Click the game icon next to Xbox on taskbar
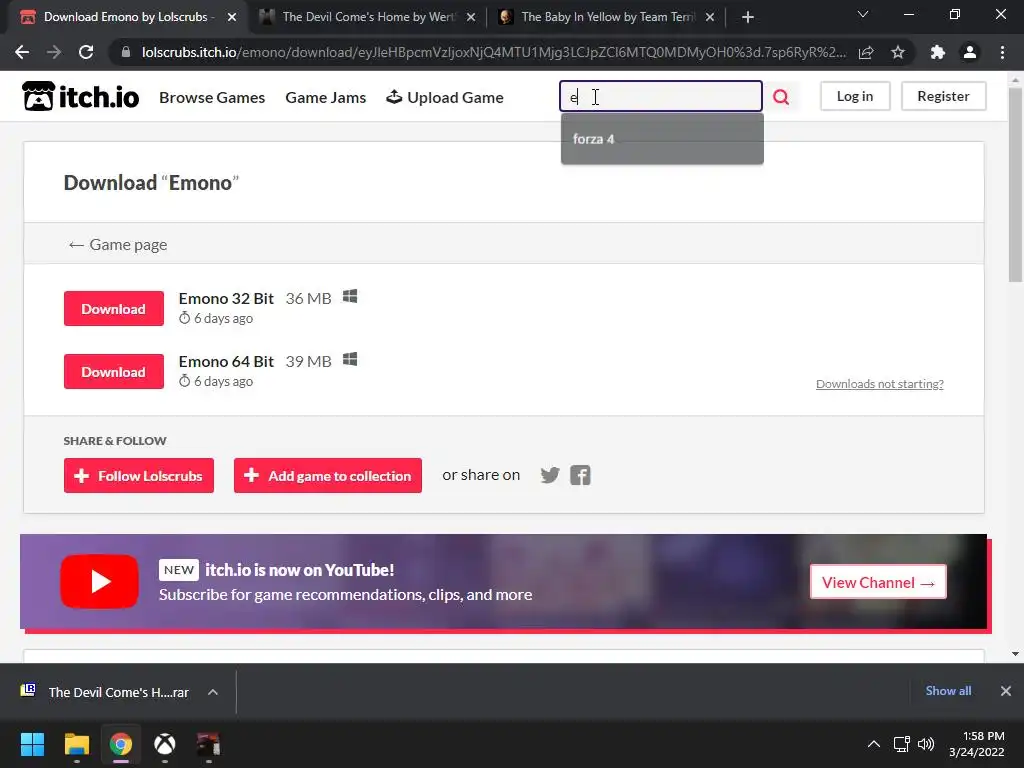This screenshot has height=768, width=1024. coord(208,744)
